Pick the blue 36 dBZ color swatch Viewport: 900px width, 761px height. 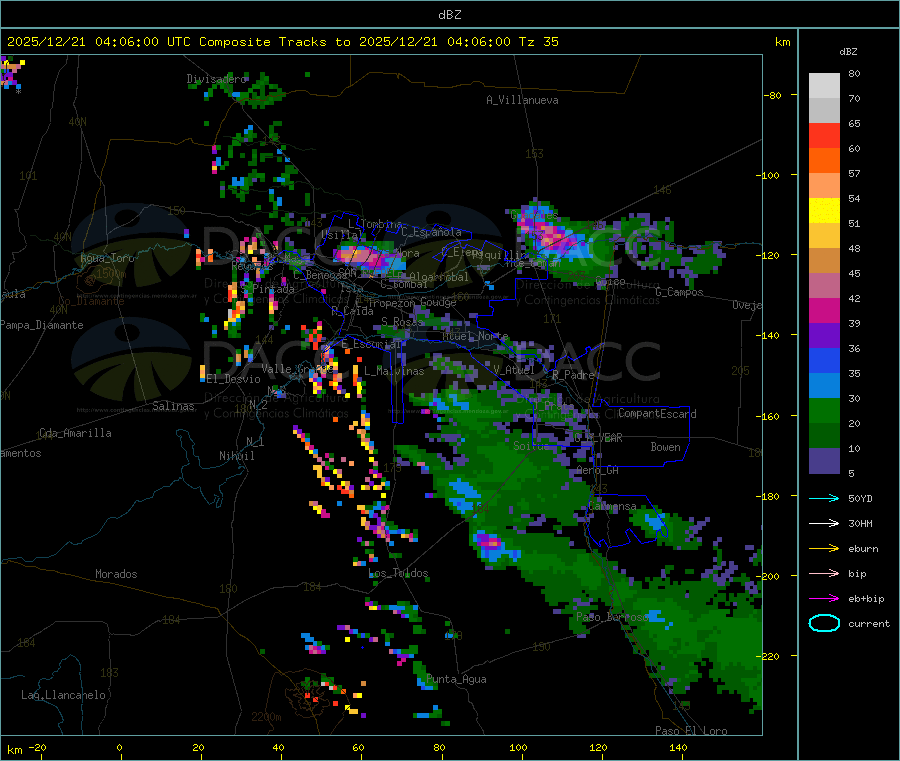824,360
